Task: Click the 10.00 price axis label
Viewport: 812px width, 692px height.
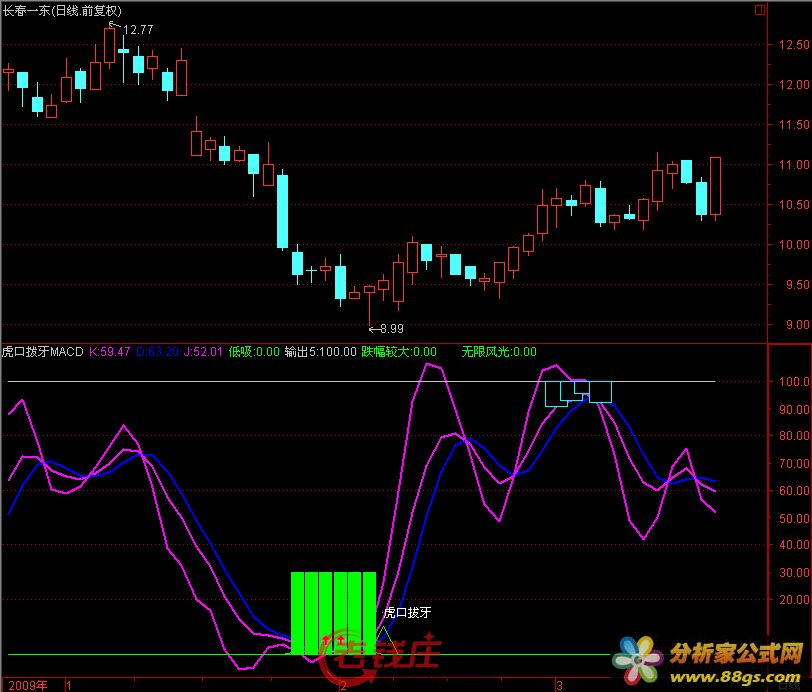Action: click(794, 244)
